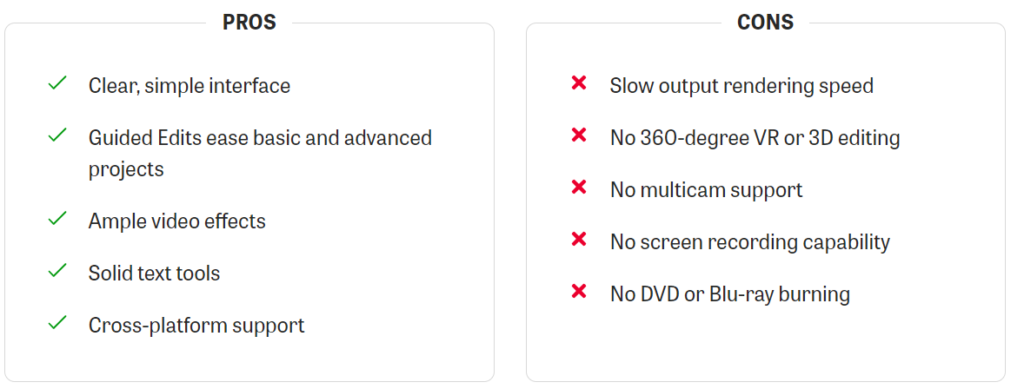Viewport: 1024px width, 389px height.
Task: Click the text Clear, simple interface
Action: coord(189,86)
